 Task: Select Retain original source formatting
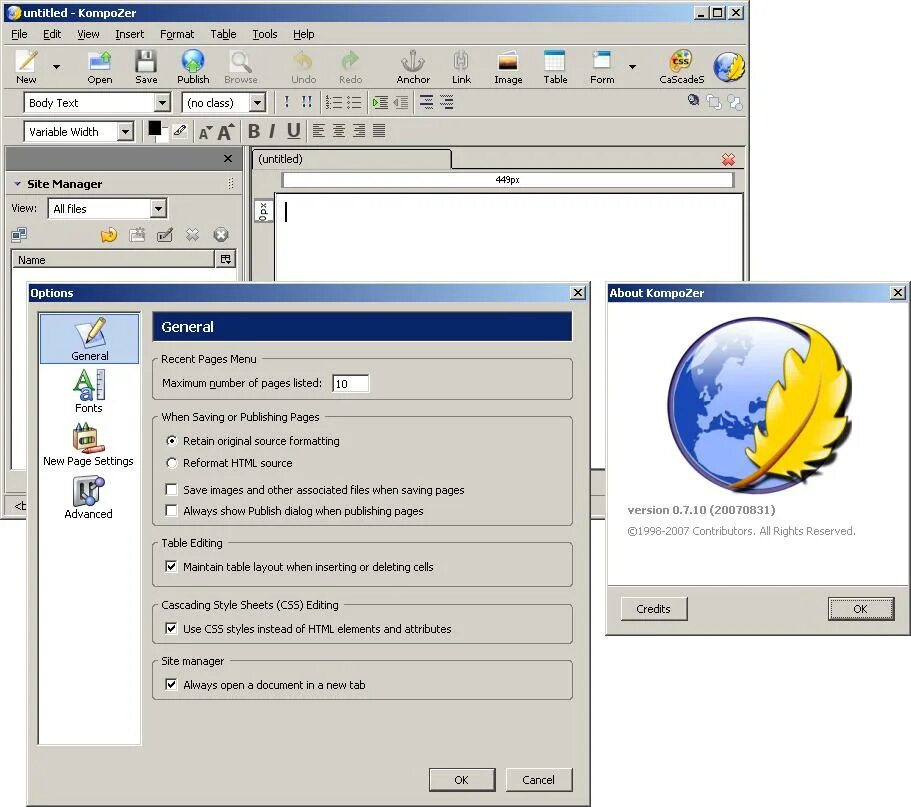[171, 441]
